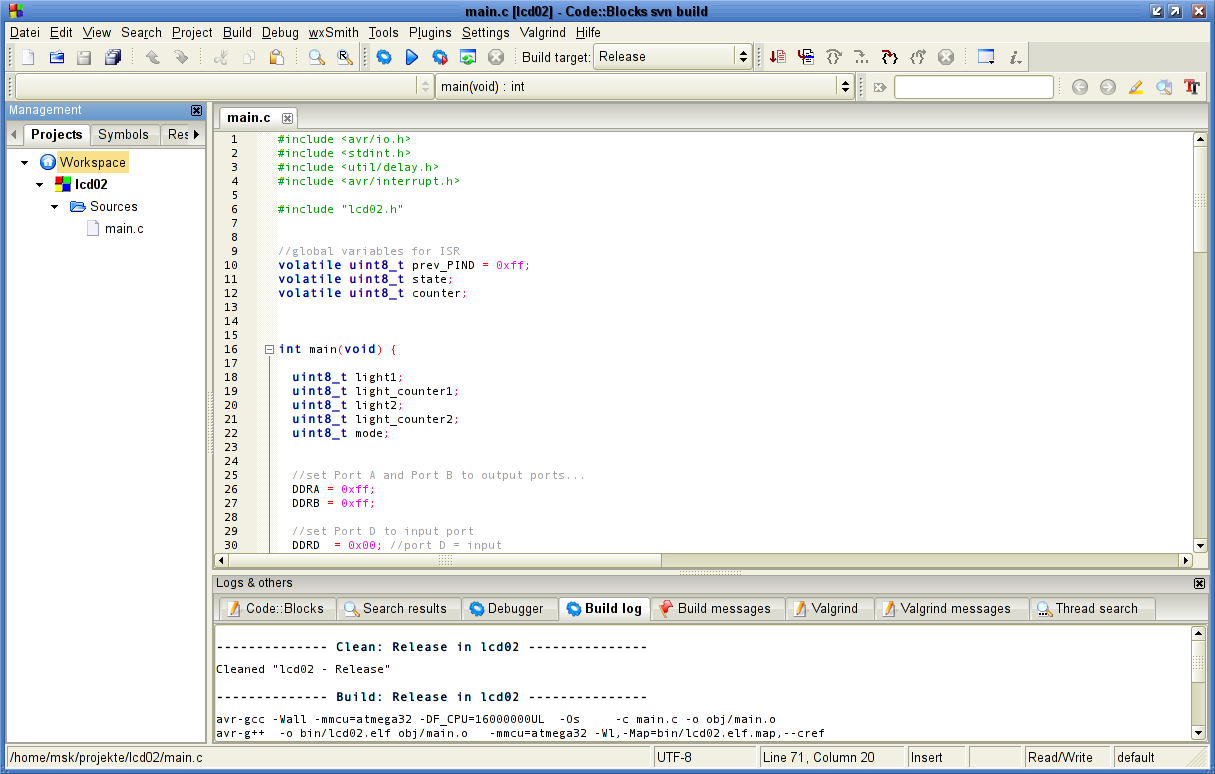Cut selection using scissors icon
Viewport: 1215px width, 774px height.
(221, 57)
